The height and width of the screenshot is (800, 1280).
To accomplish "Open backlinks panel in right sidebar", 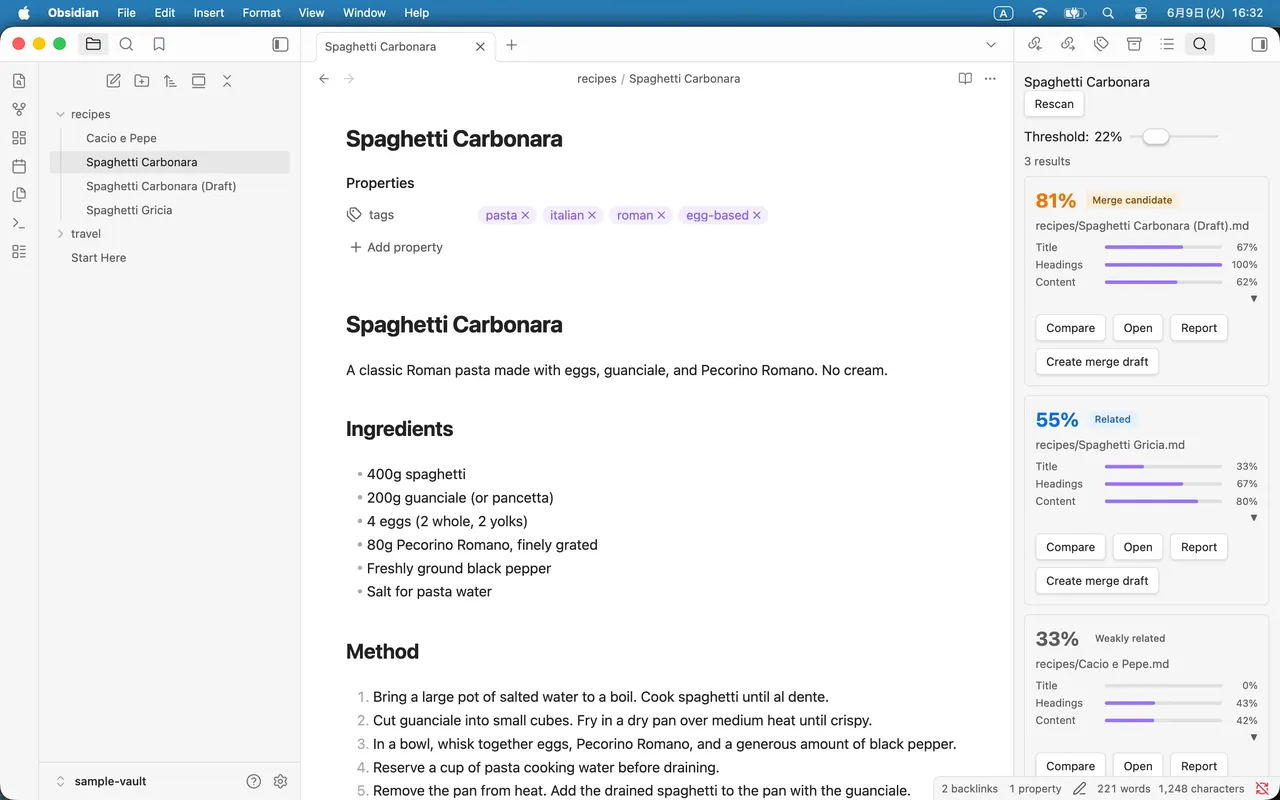I will click(1035, 44).
